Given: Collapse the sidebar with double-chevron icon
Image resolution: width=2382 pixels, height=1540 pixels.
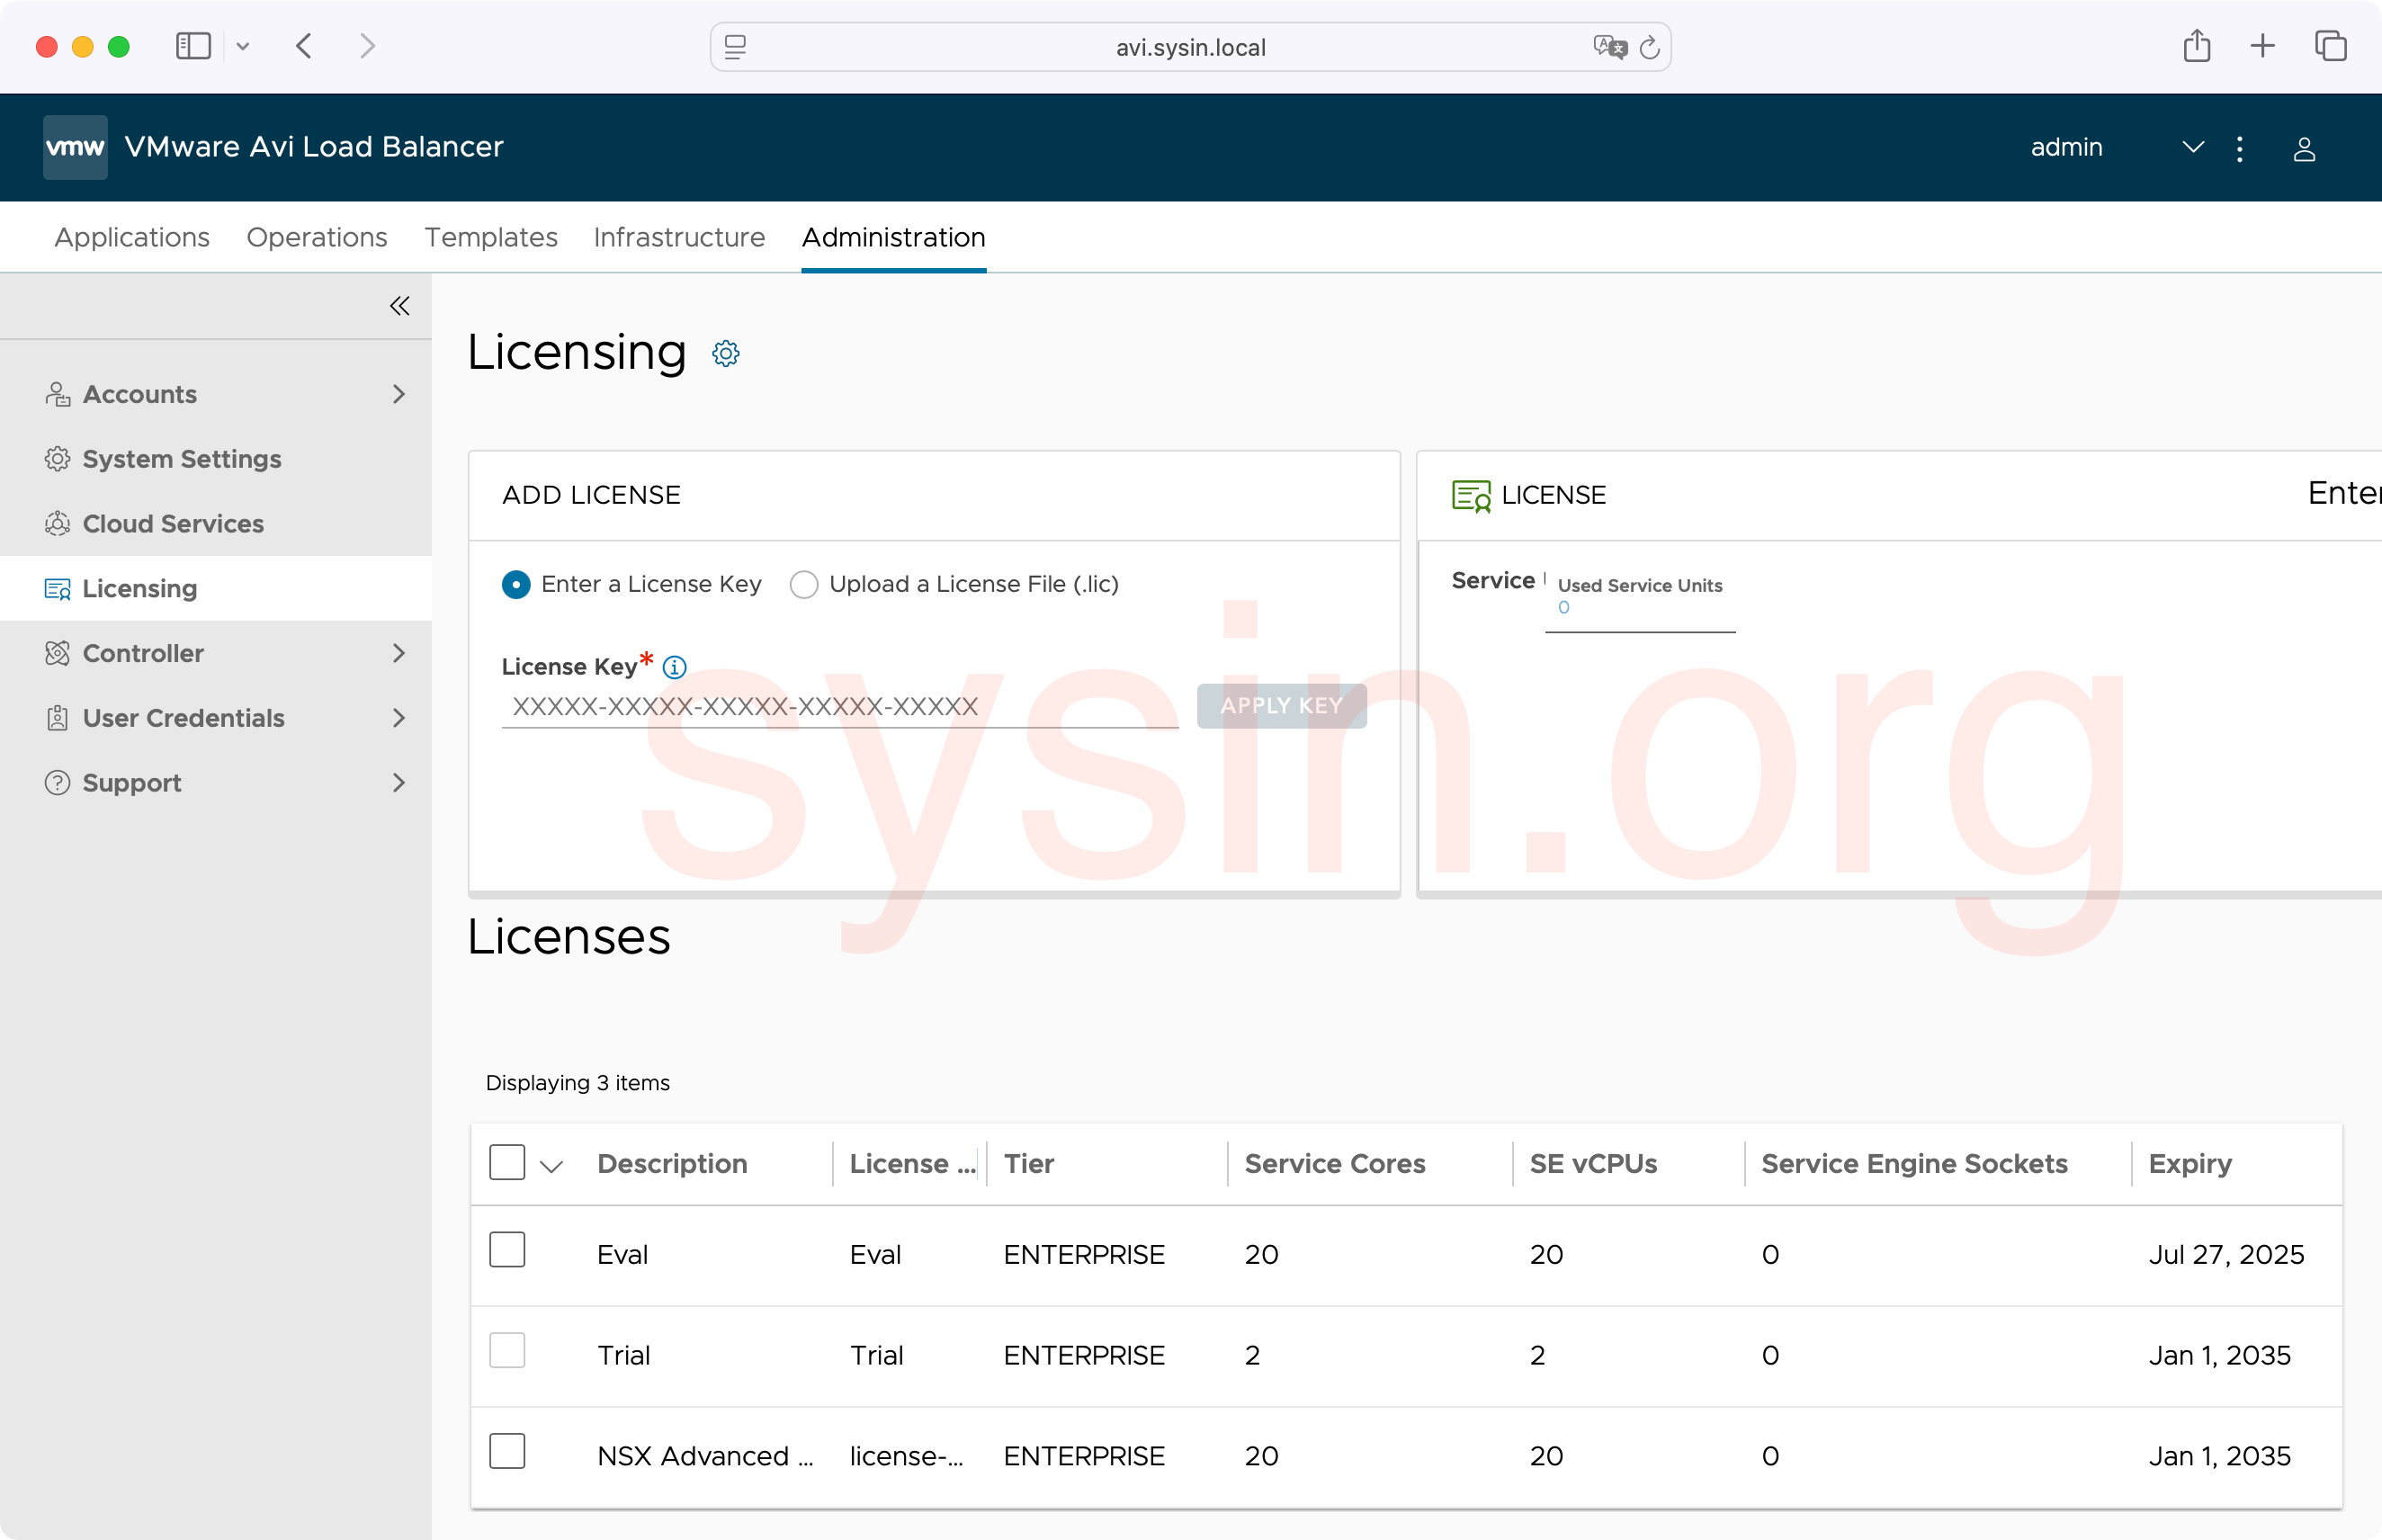Looking at the screenshot, I should (399, 306).
